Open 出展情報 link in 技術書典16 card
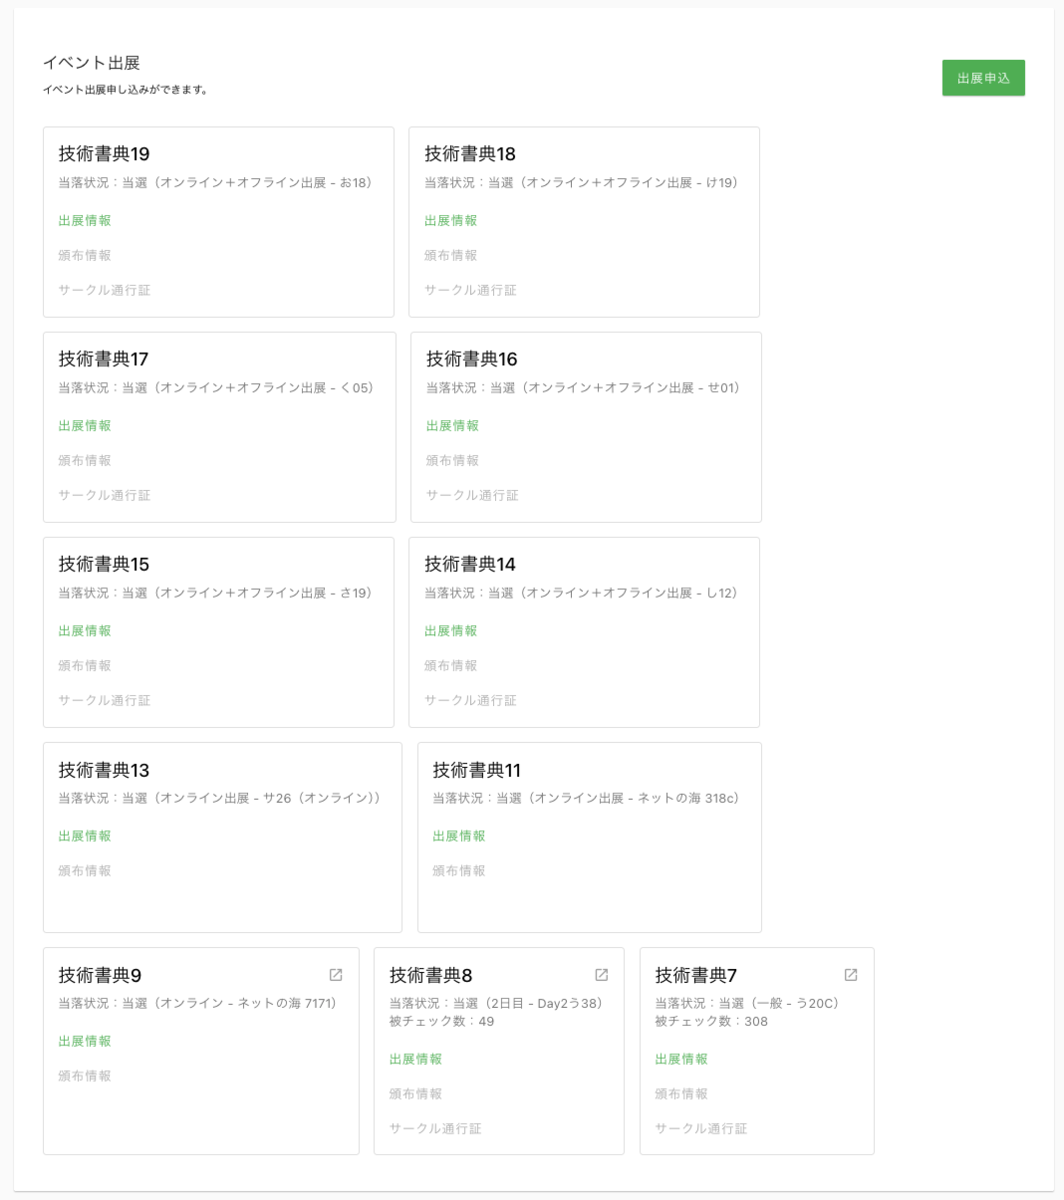This screenshot has height=1200, width=1064. click(x=453, y=425)
